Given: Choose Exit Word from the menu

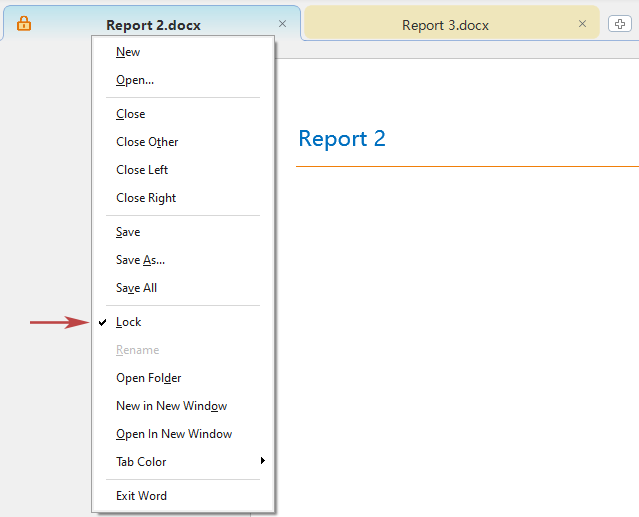Looking at the screenshot, I should click(141, 496).
